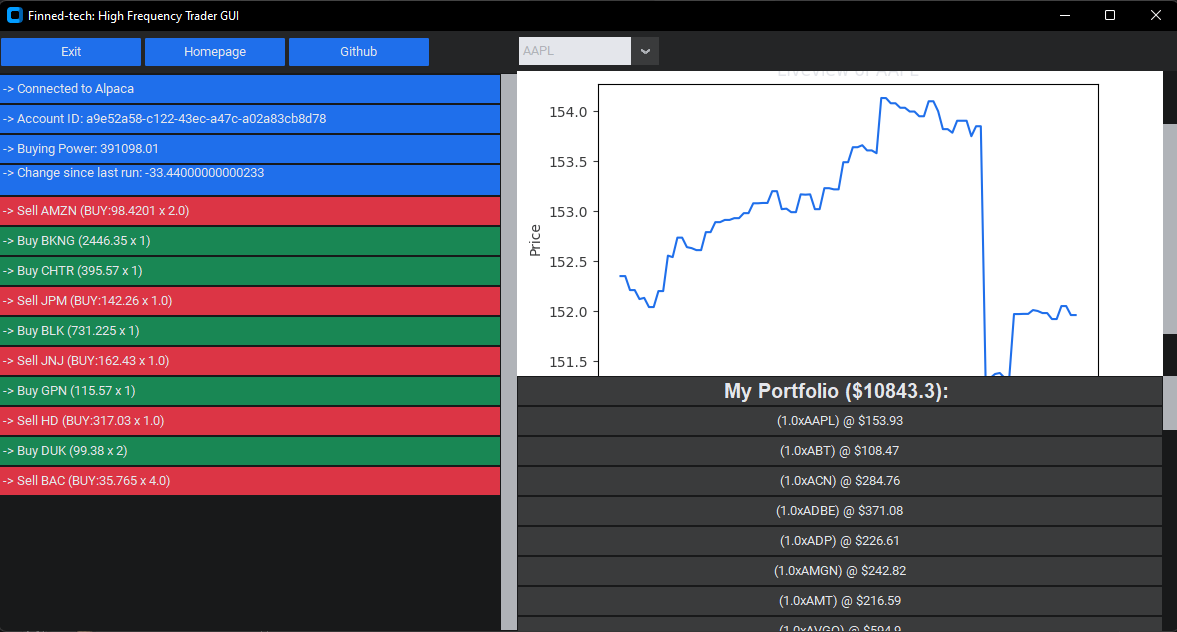
Task: Click the Exit button
Action: click(x=71, y=52)
